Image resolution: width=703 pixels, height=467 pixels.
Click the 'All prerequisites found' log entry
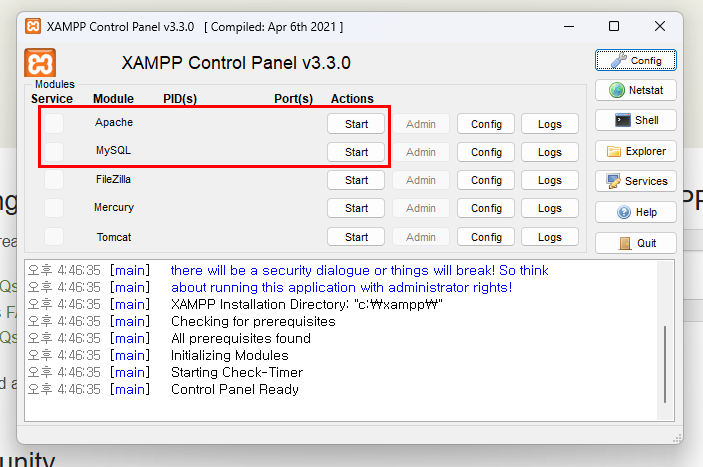(241, 338)
